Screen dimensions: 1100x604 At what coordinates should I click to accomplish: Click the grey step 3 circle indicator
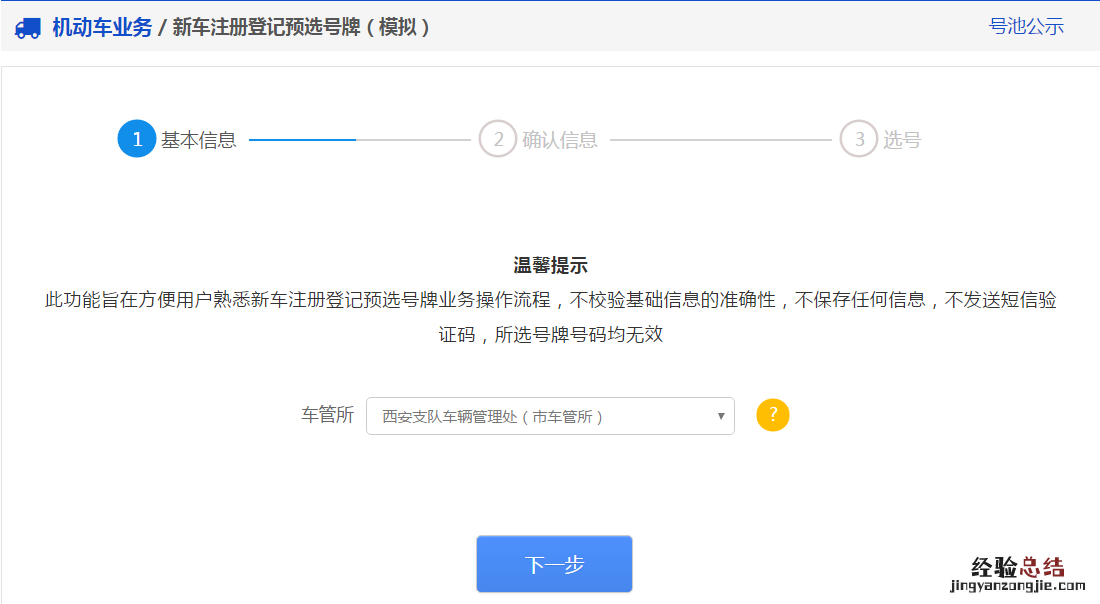pos(860,139)
